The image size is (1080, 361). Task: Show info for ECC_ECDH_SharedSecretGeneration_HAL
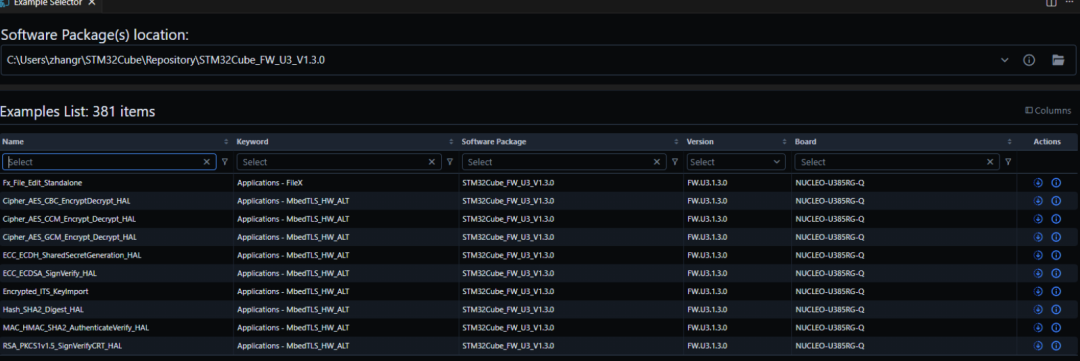click(x=1056, y=255)
